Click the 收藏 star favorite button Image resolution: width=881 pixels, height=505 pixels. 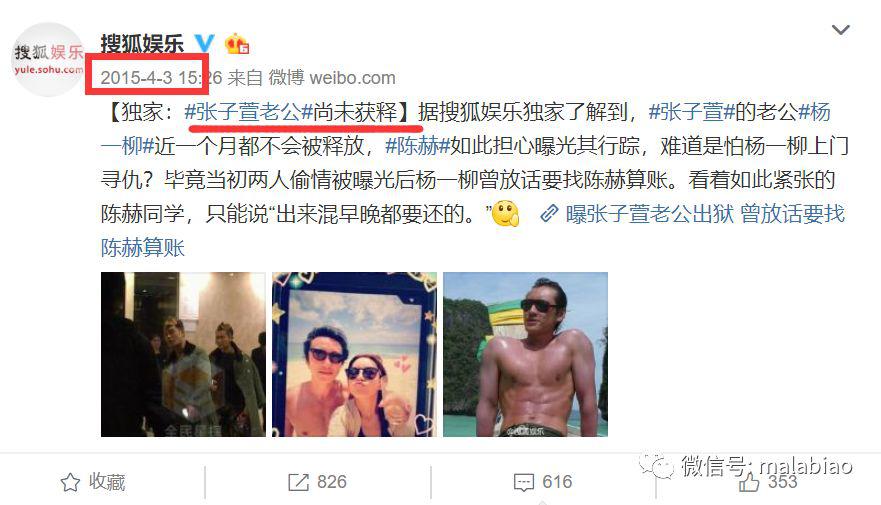point(93,482)
